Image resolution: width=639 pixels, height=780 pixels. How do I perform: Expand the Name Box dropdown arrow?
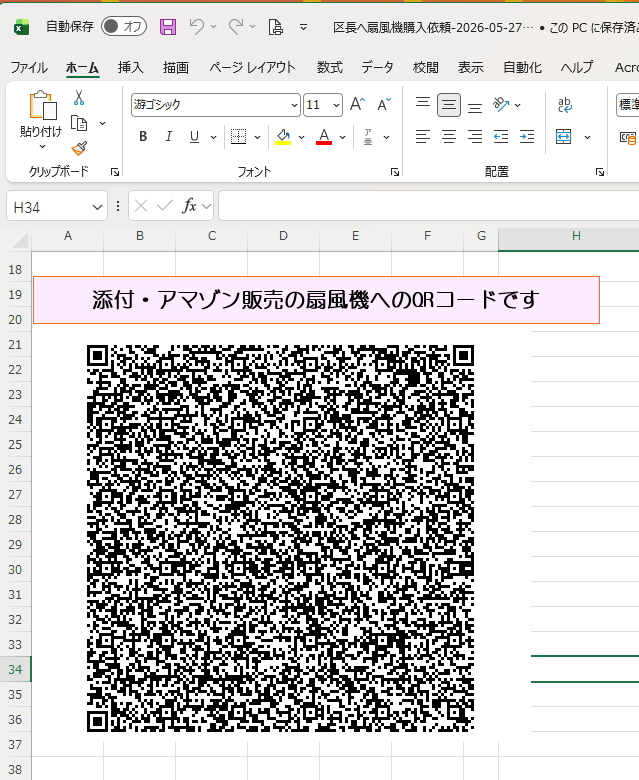pos(97,207)
